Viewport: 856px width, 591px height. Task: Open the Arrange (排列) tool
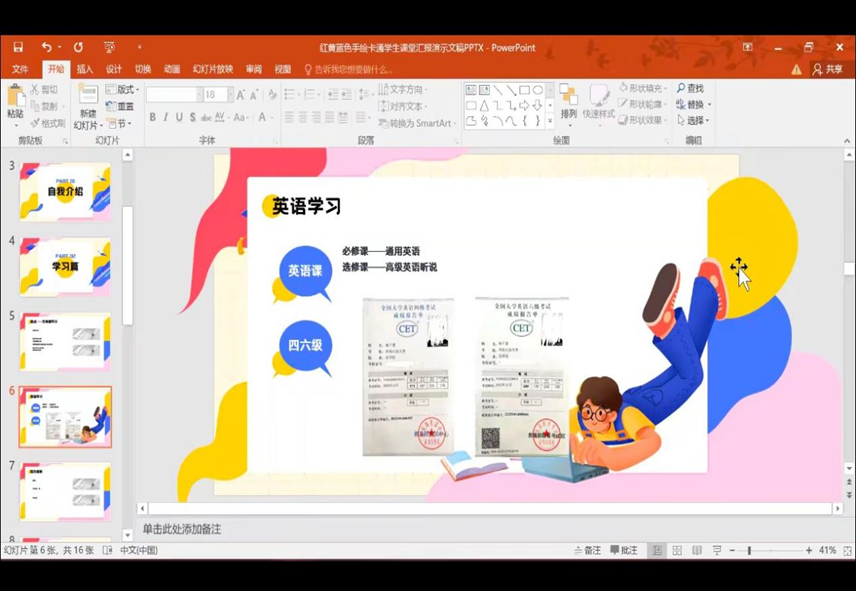568,102
